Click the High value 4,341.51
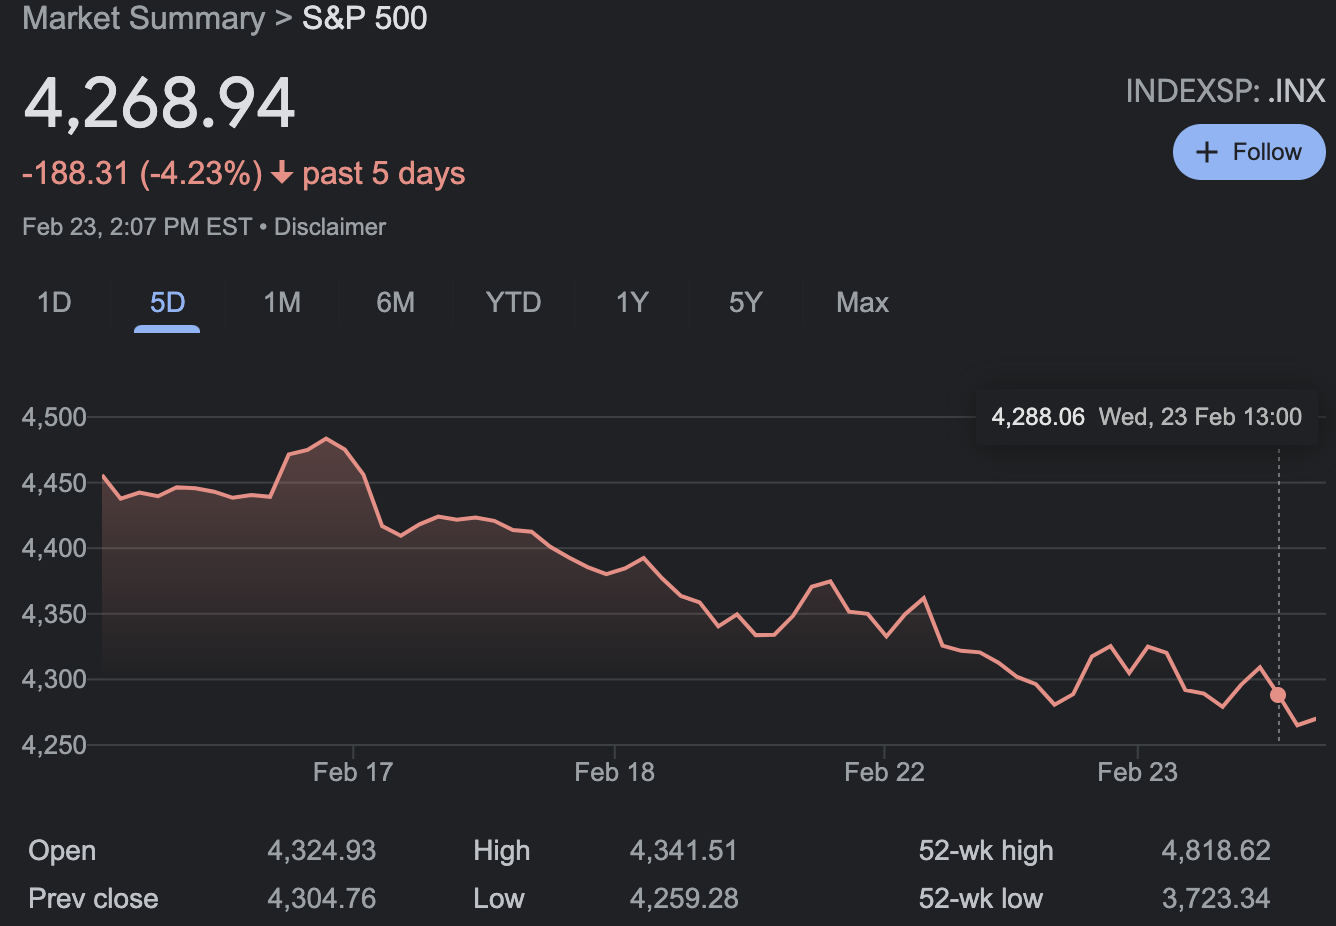 tap(684, 851)
